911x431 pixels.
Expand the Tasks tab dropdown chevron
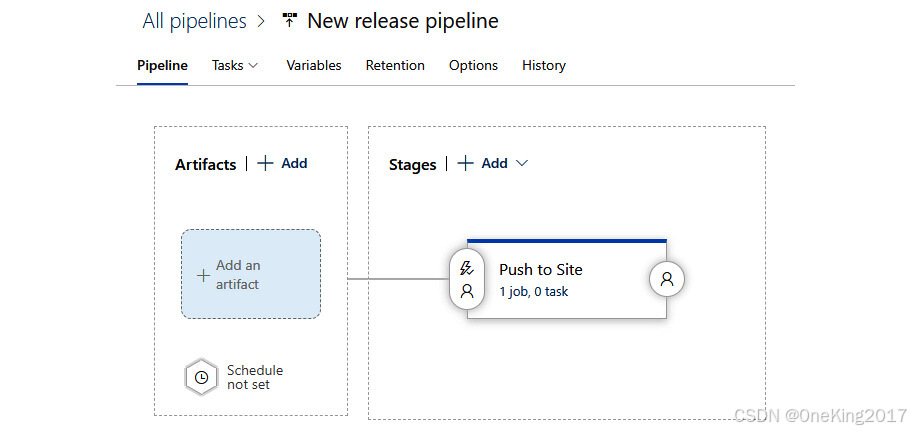pyautogui.click(x=253, y=65)
